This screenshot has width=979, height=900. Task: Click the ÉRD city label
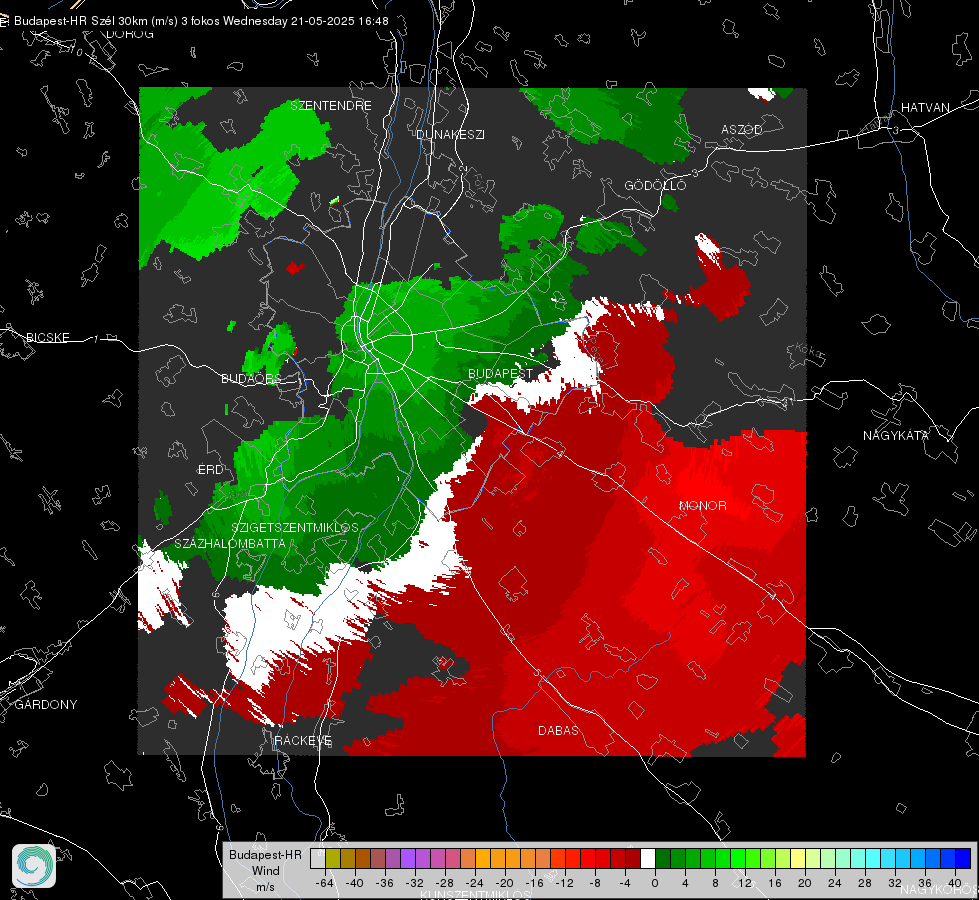(210, 469)
